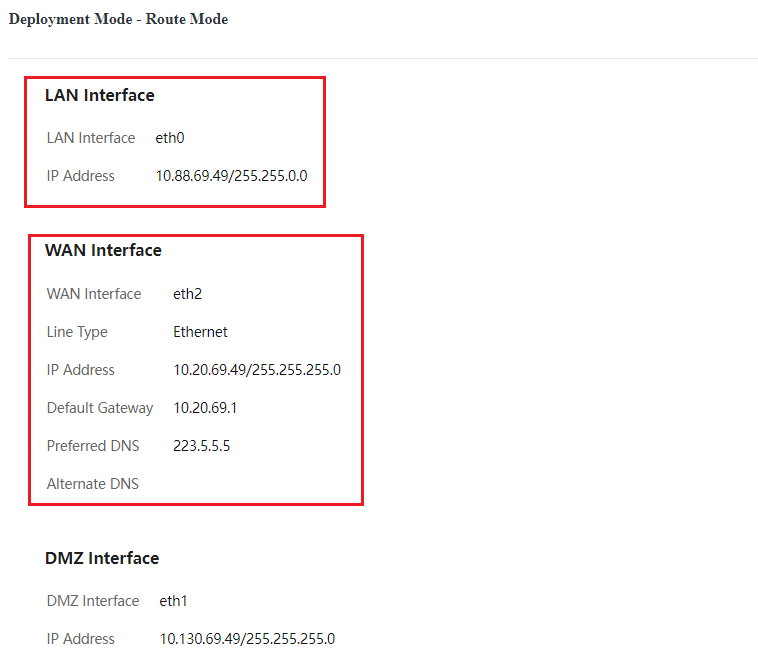Image resolution: width=758 pixels, height=660 pixels.
Task: Click the DMZ IP address 10.130.69.49/255.255.255.0
Action: pos(247,639)
